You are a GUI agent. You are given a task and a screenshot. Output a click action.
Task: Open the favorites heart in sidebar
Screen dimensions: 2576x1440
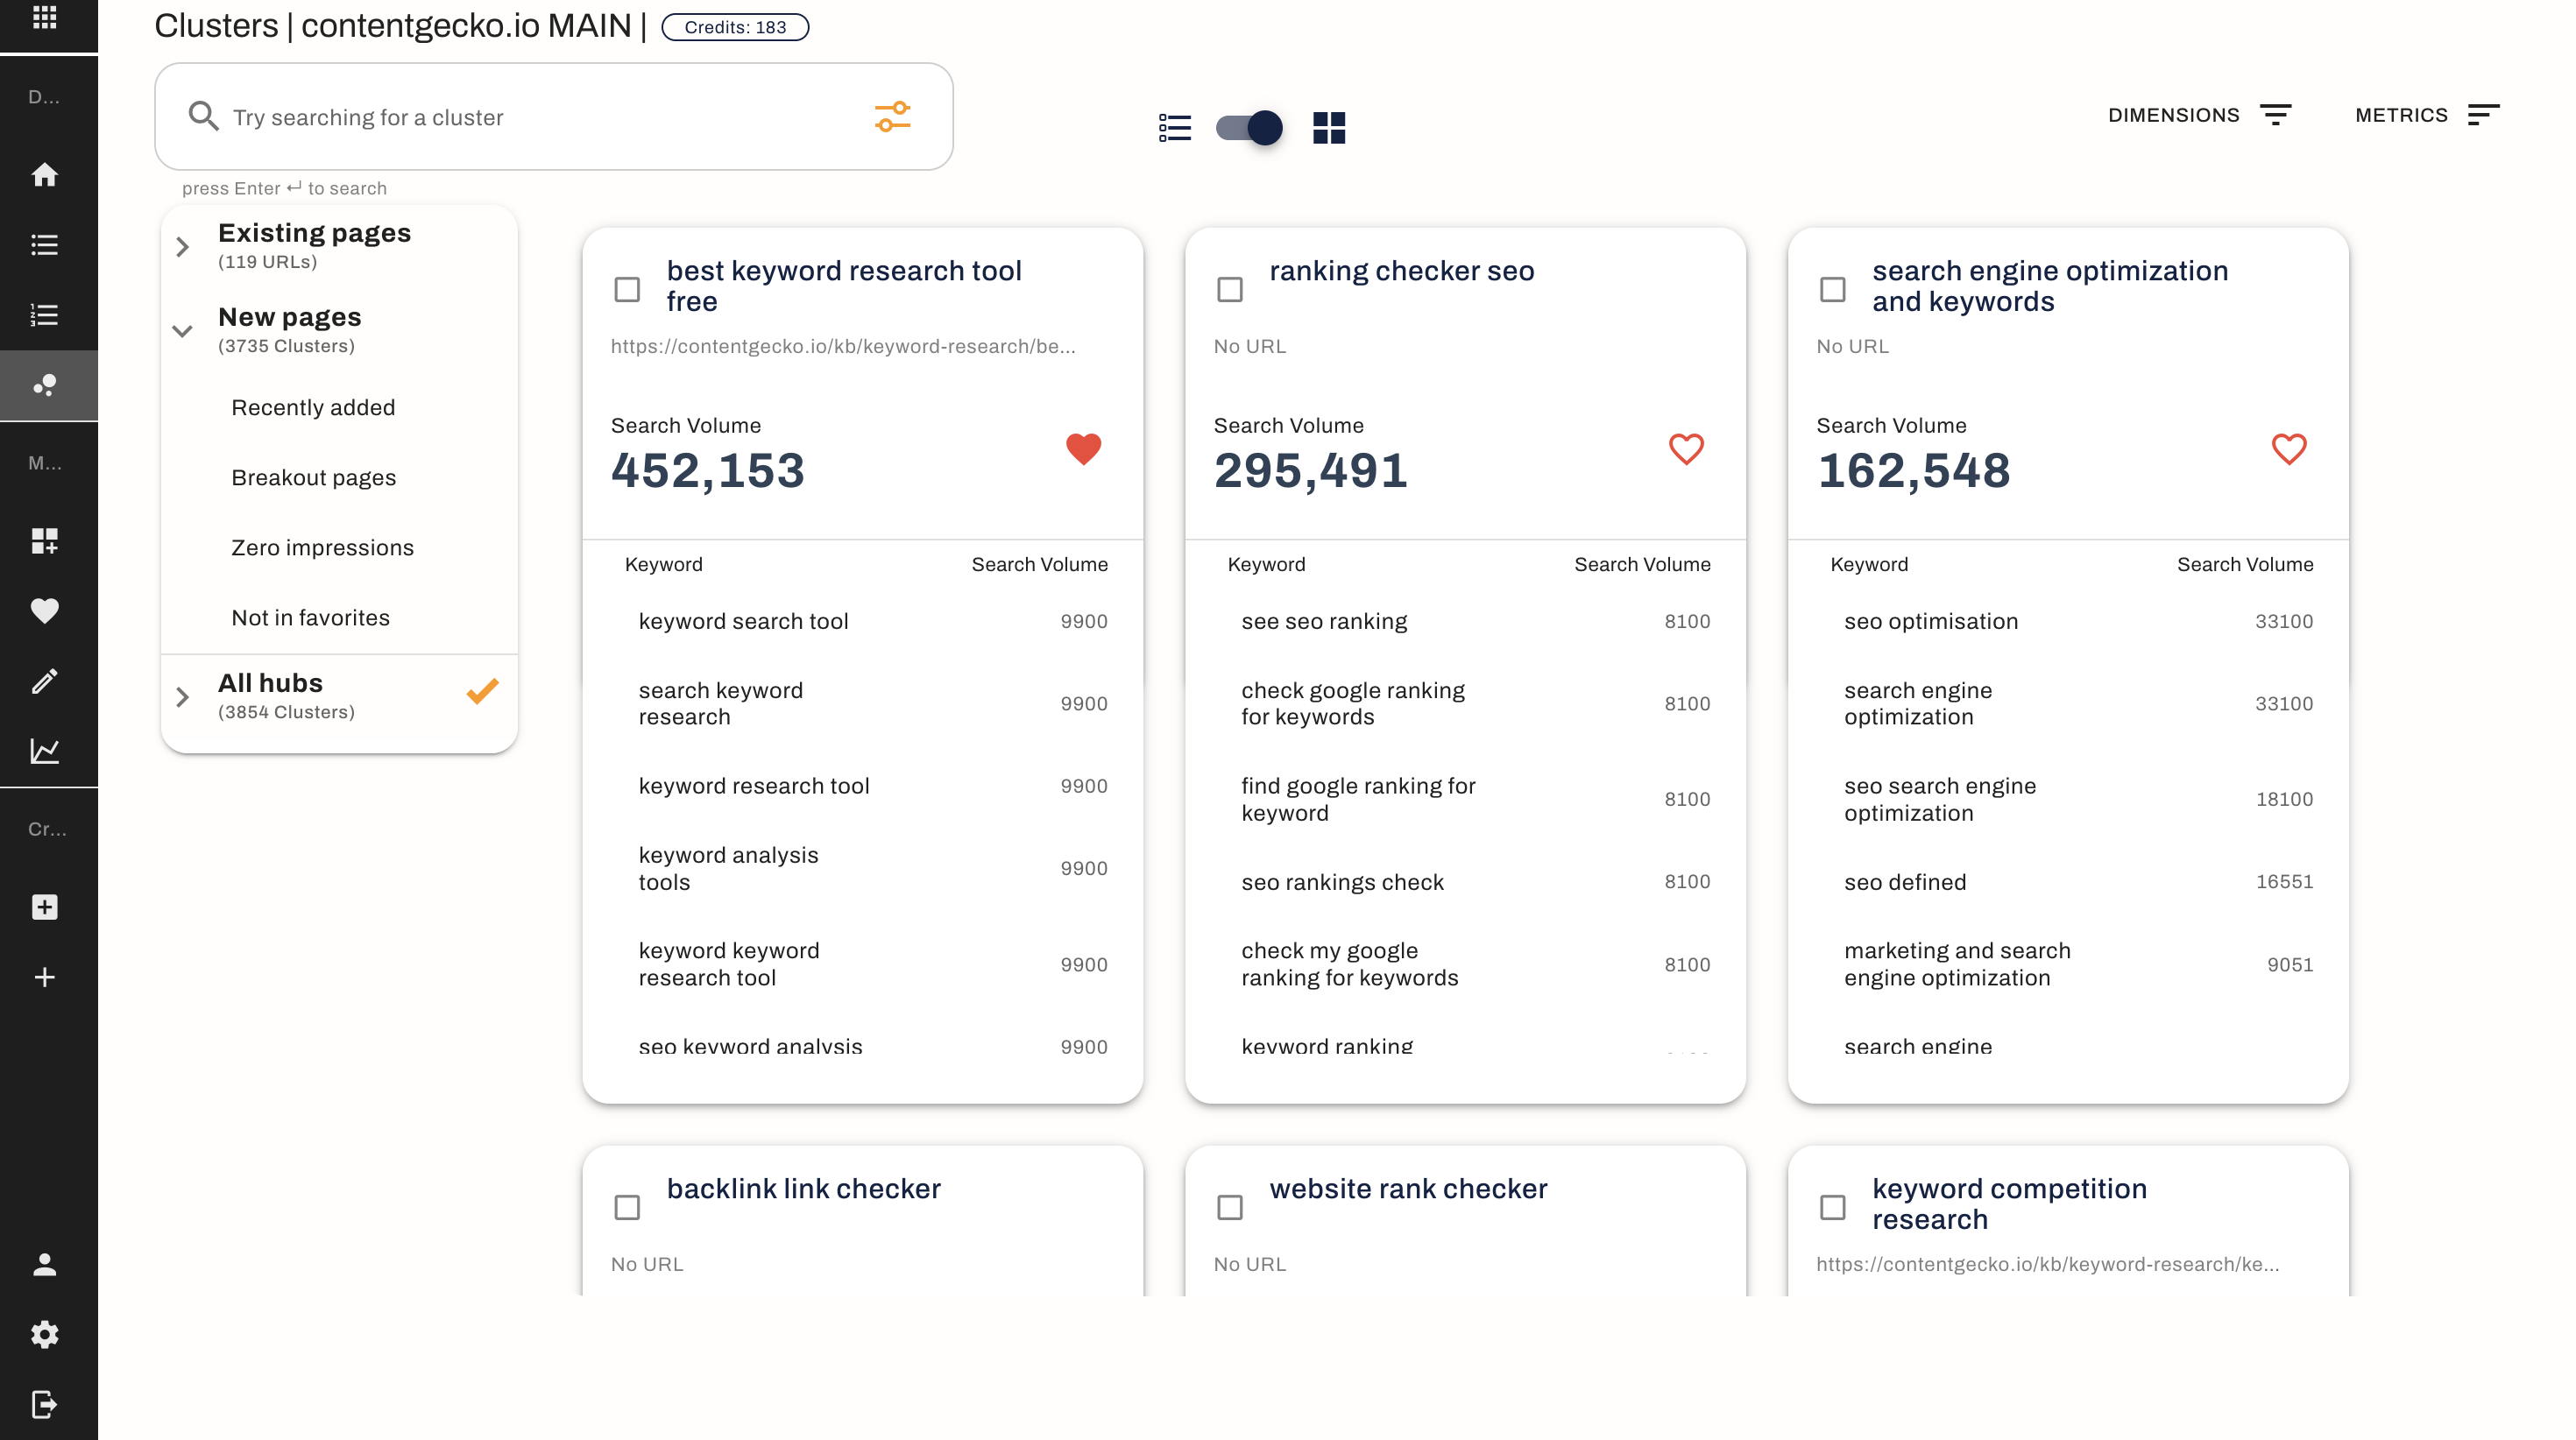coord(44,611)
